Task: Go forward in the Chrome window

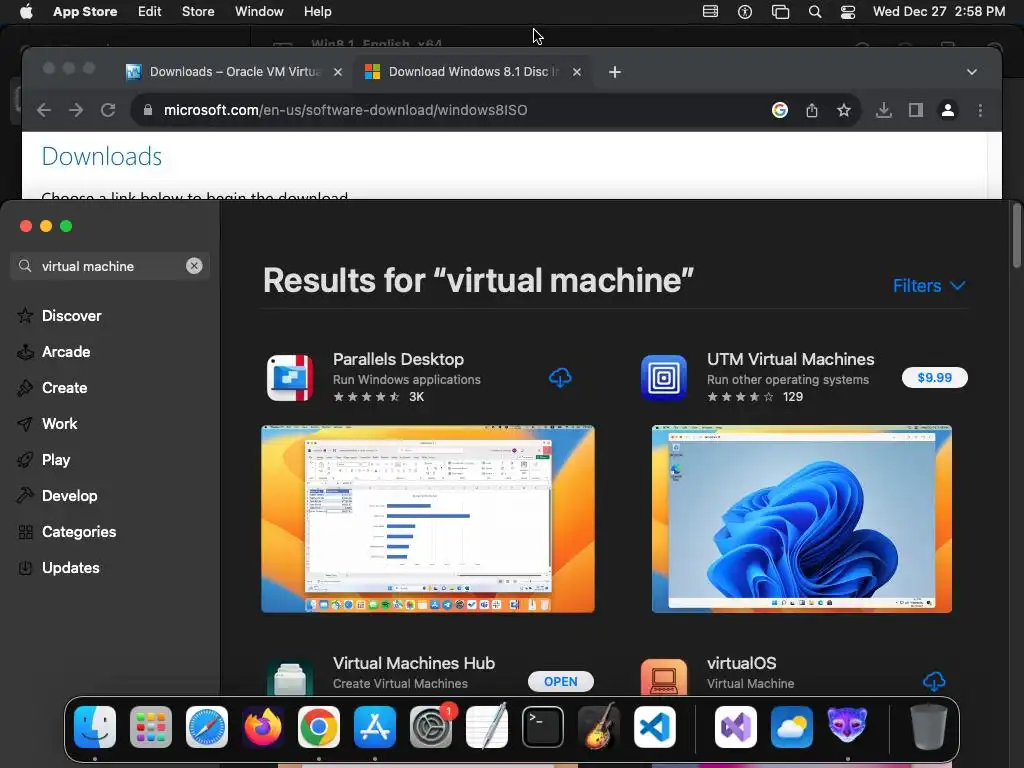Action: pos(76,110)
